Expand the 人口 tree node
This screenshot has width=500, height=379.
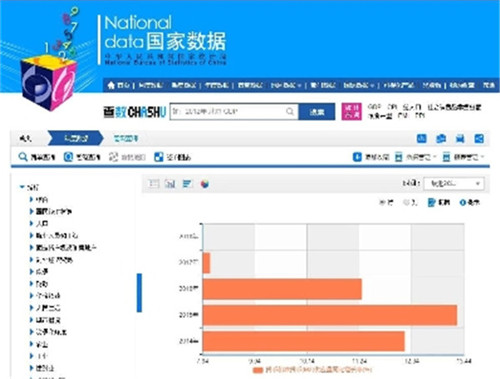coord(31,223)
